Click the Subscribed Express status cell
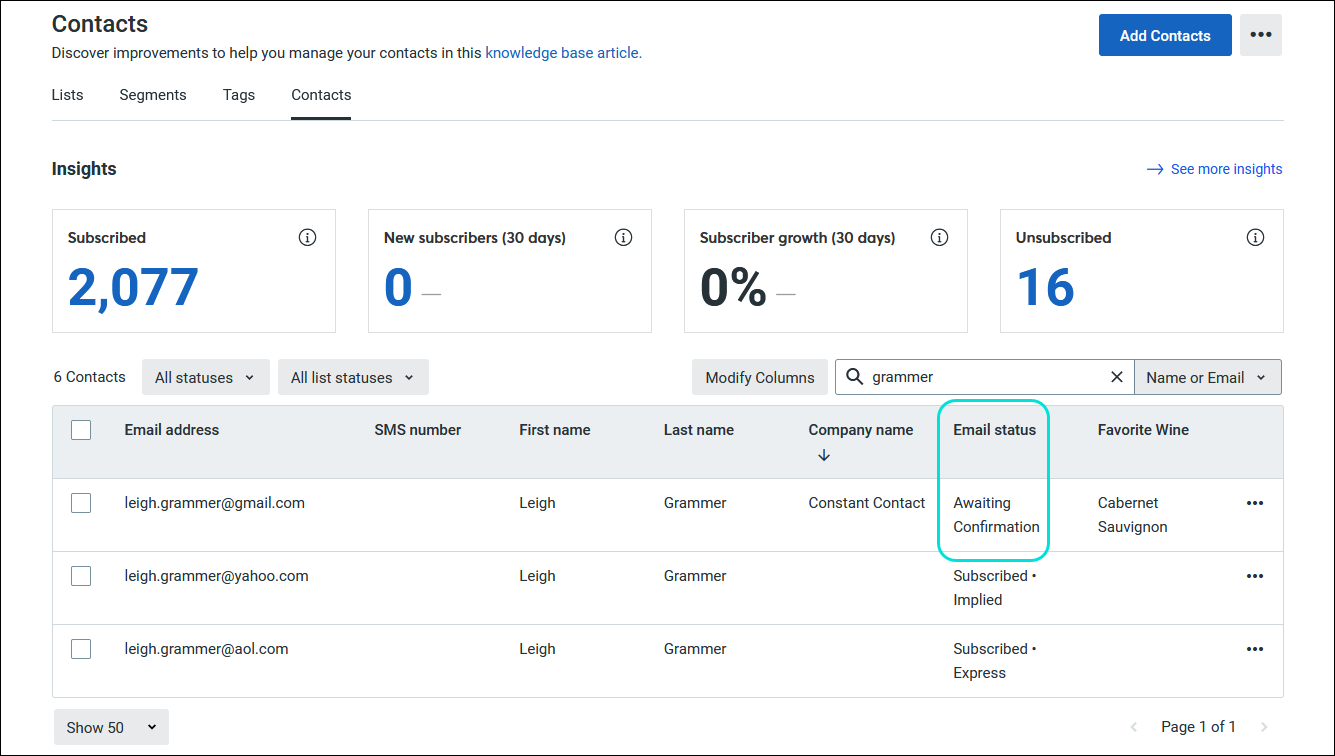Screen dimensions: 1335x756 pyautogui.click(x=994, y=661)
